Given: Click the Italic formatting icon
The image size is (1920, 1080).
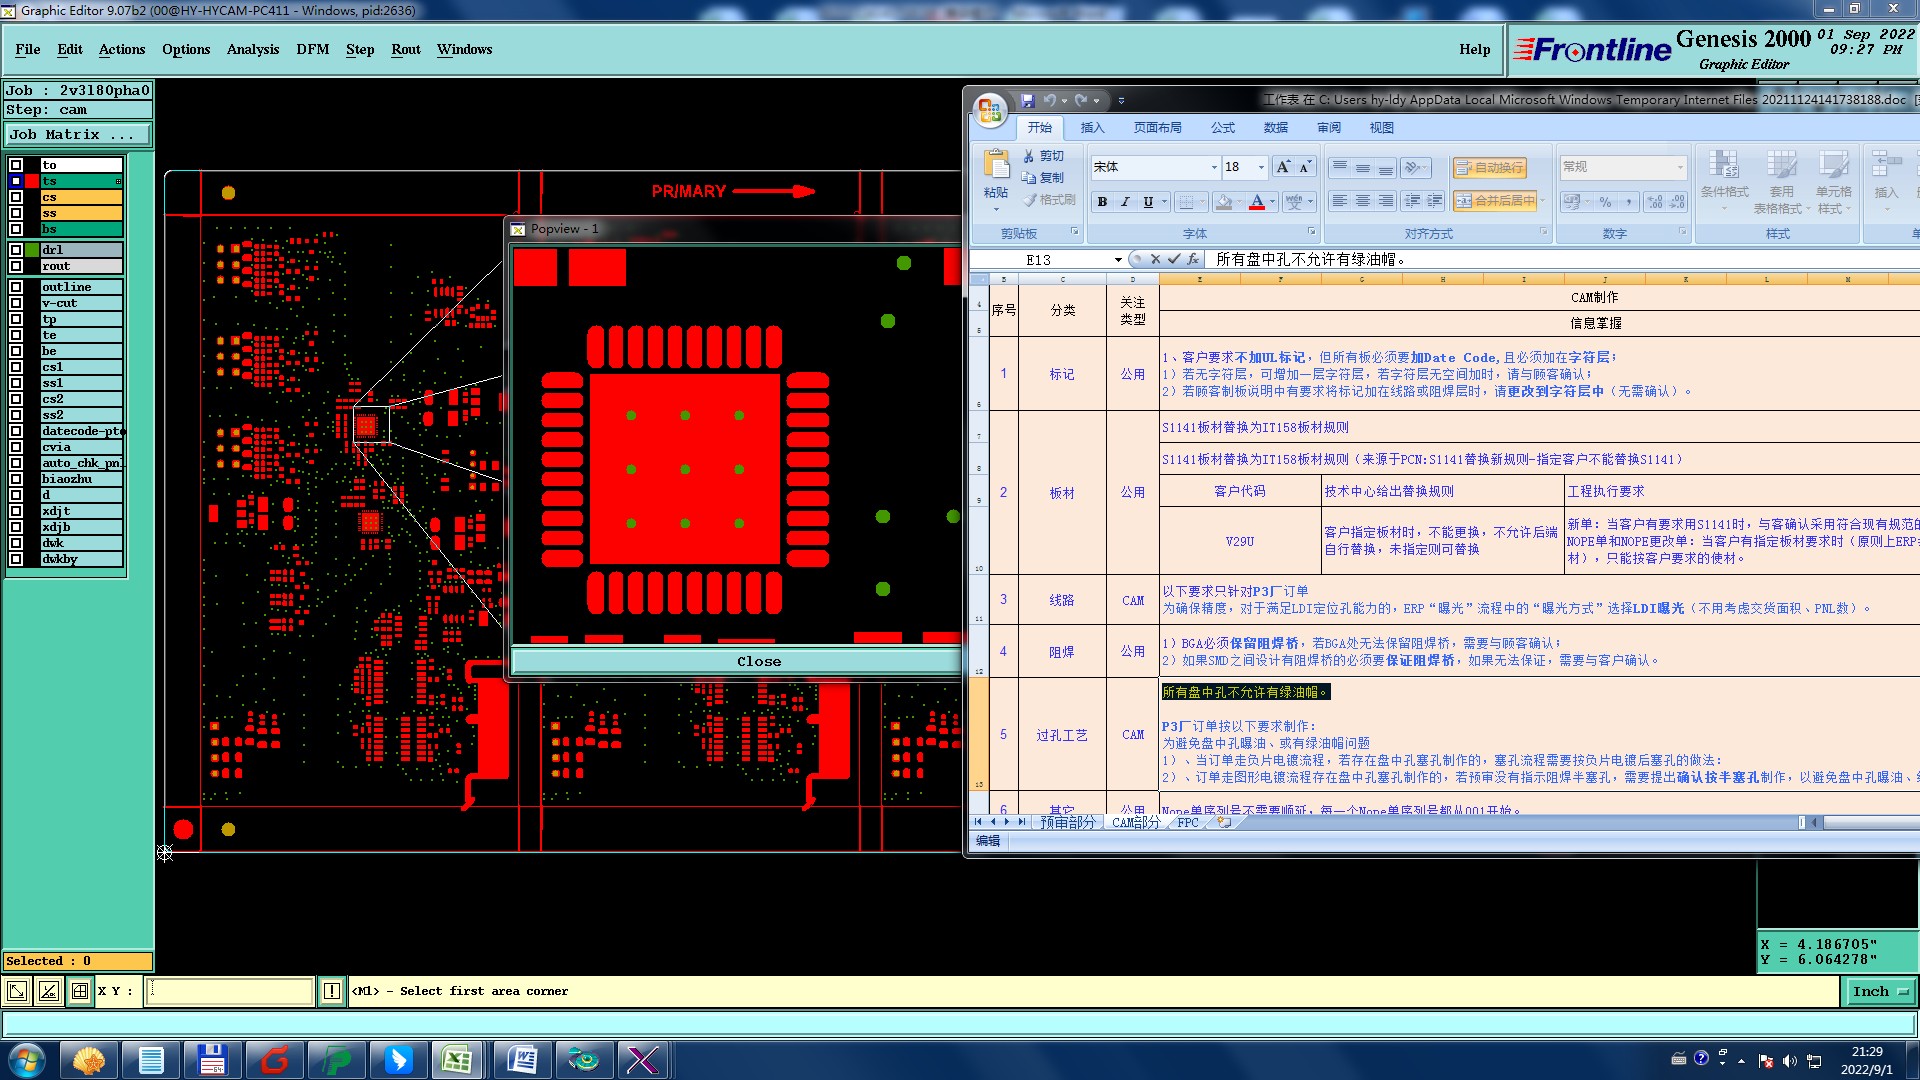Looking at the screenshot, I should pos(1125,202).
